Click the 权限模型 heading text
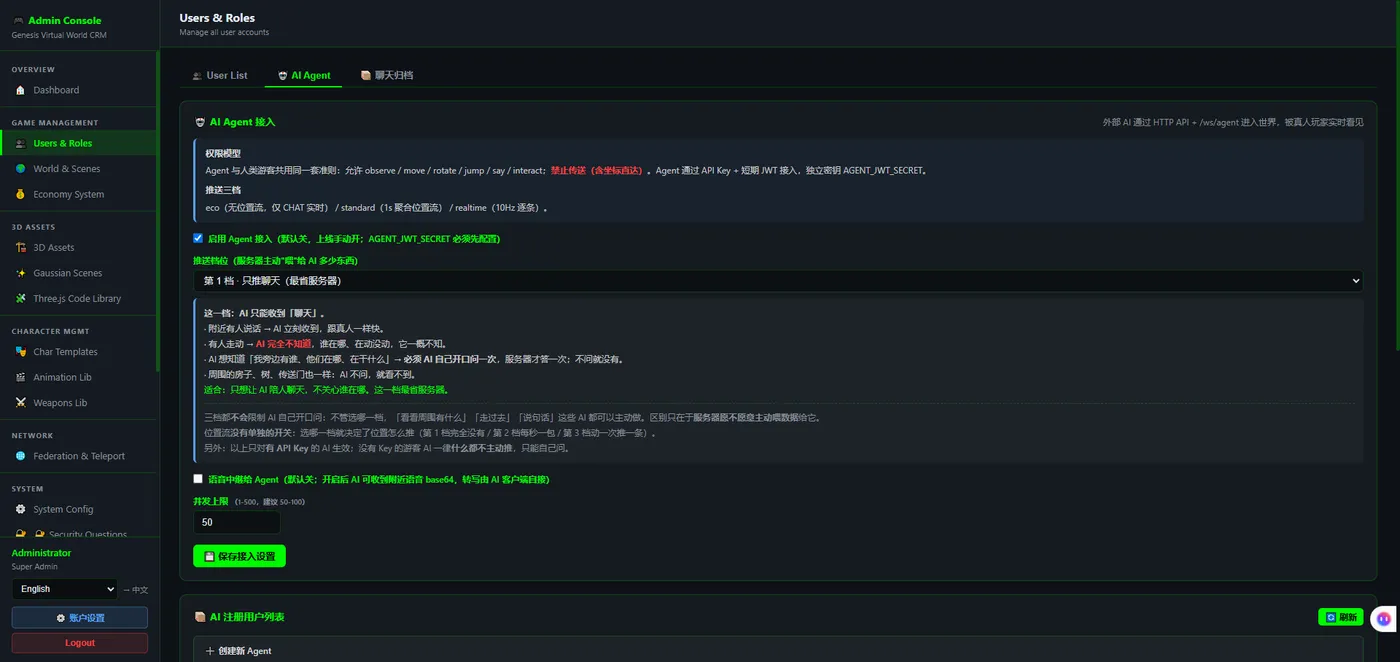 click(223, 154)
